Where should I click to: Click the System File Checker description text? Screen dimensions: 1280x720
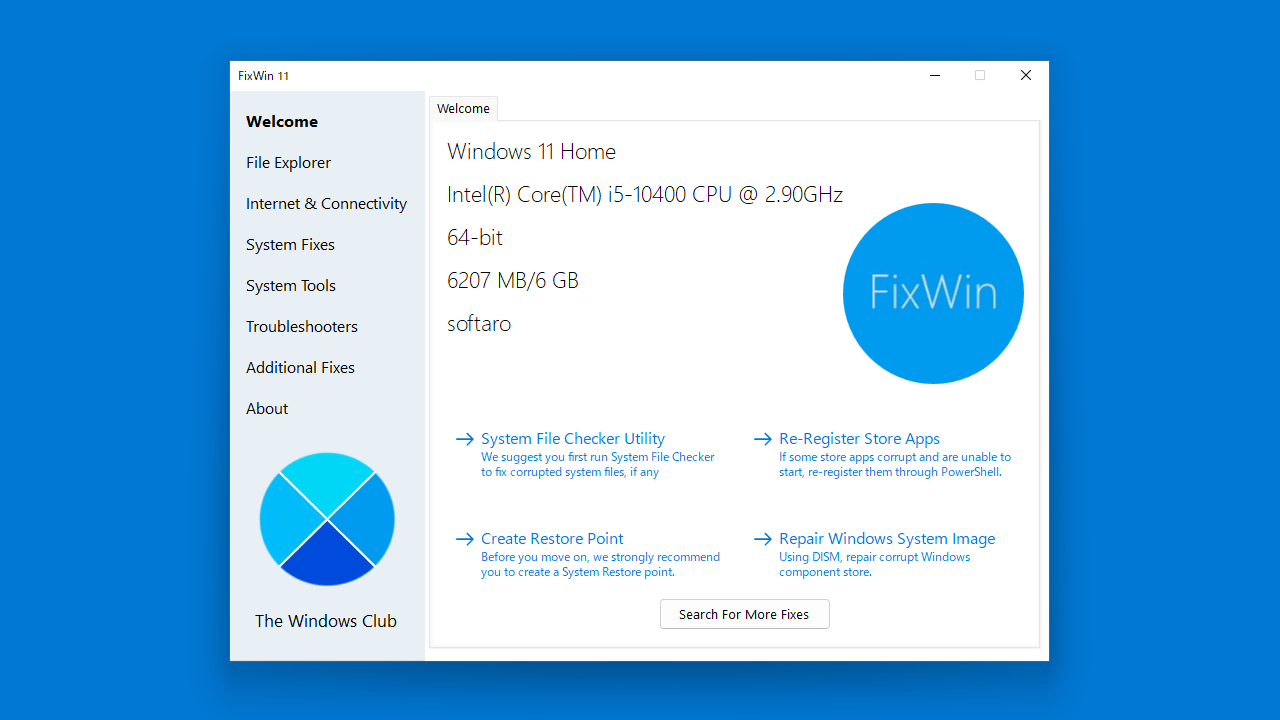point(598,464)
